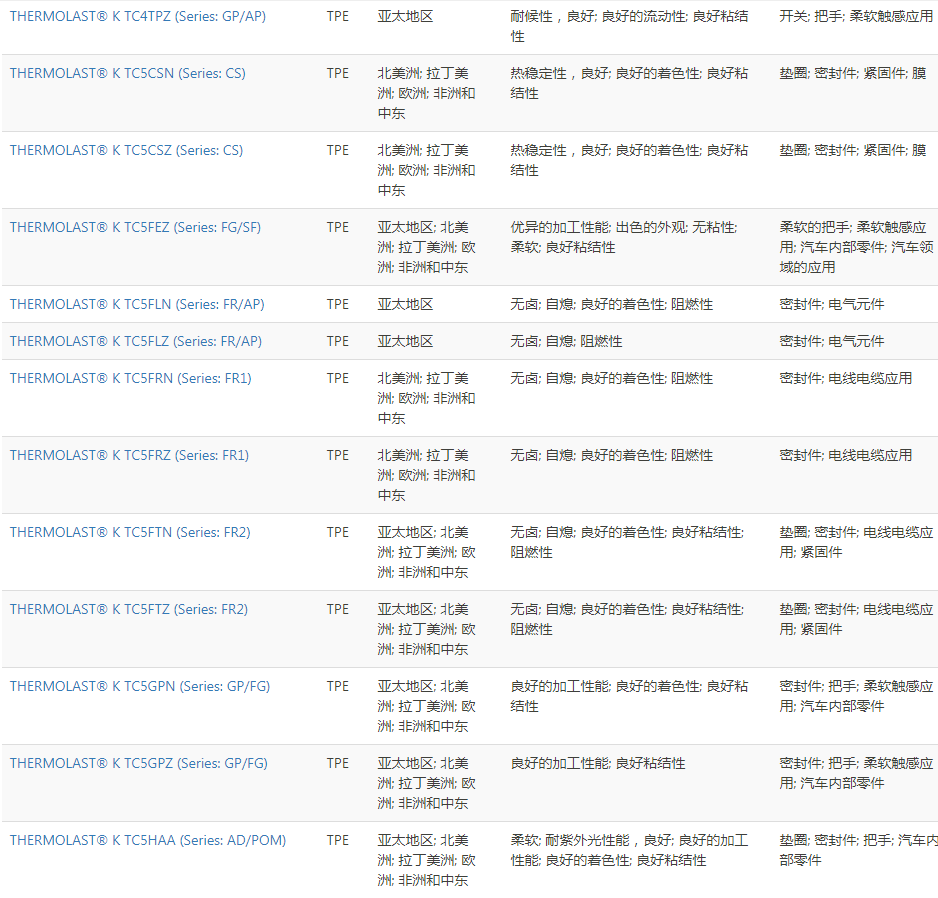The height and width of the screenshot is (898, 938).
Task: Select TPE cell in TC5CSN row
Action: [338, 74]
